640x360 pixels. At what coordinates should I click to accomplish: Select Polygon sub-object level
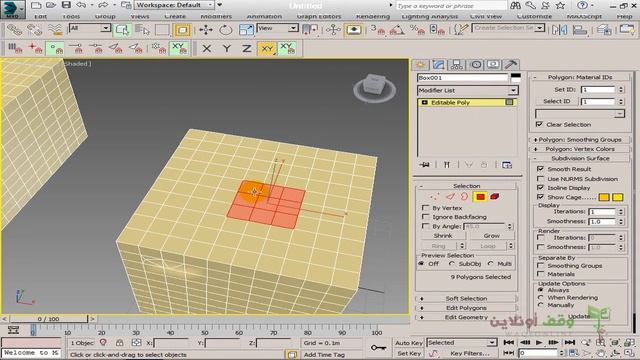point(480,197)
